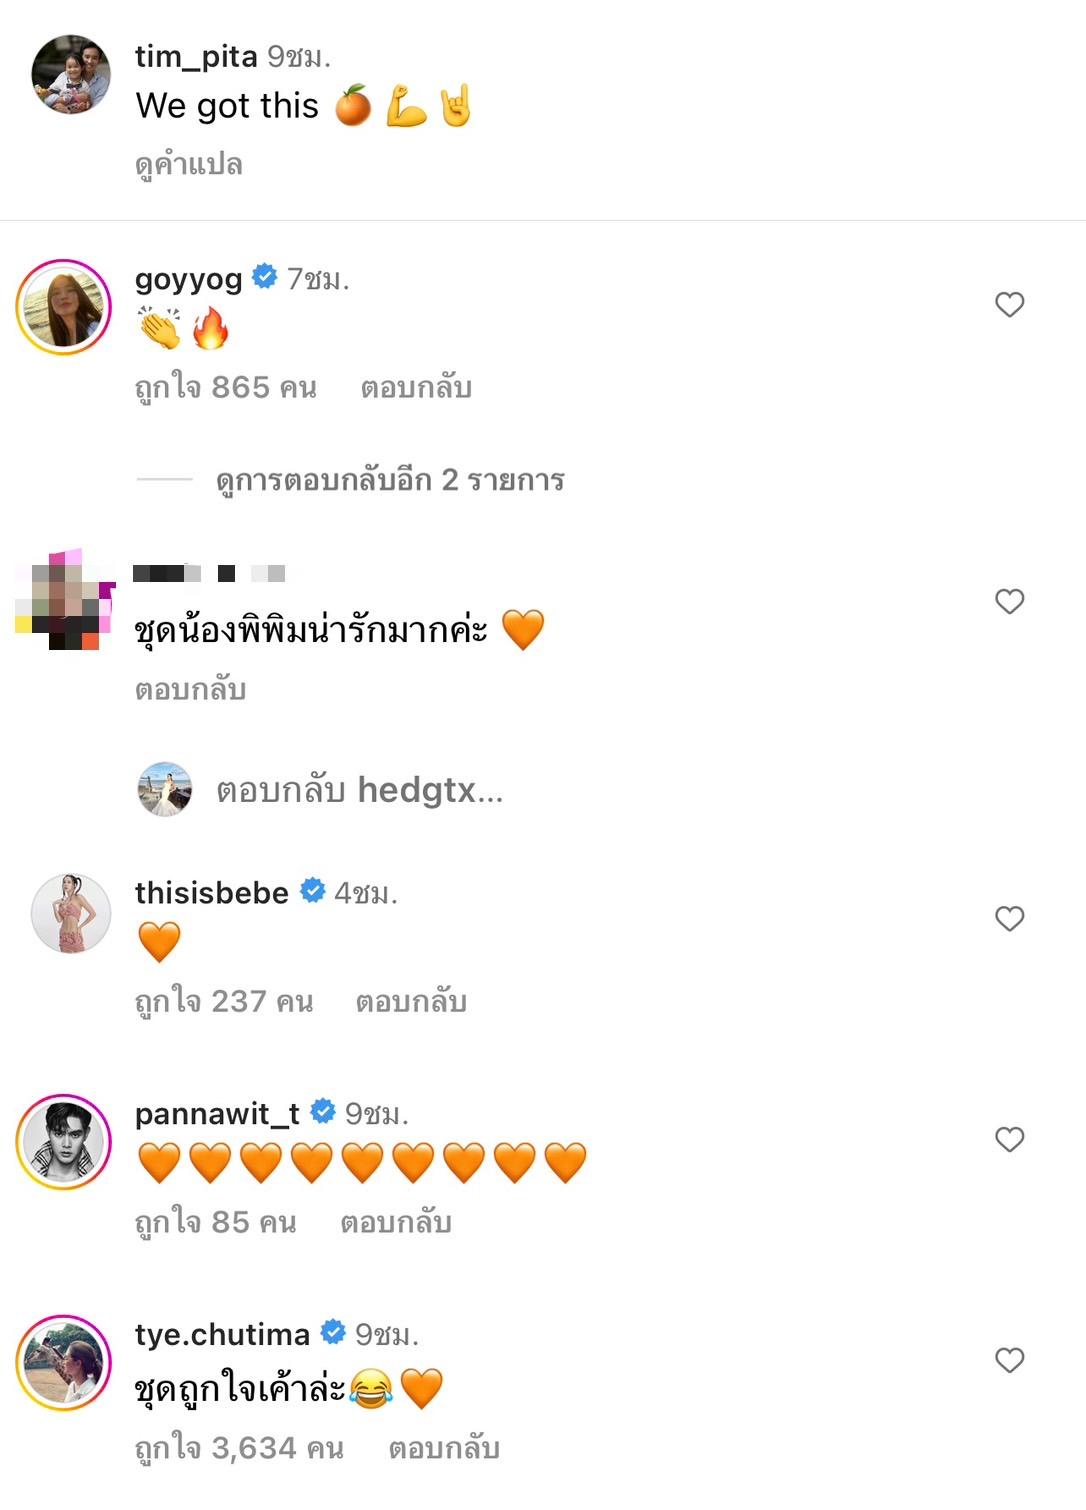This screenshot has width=1086, height=1510.
Task: Open tye.chutima's profile avatar
Action: 64,1363
